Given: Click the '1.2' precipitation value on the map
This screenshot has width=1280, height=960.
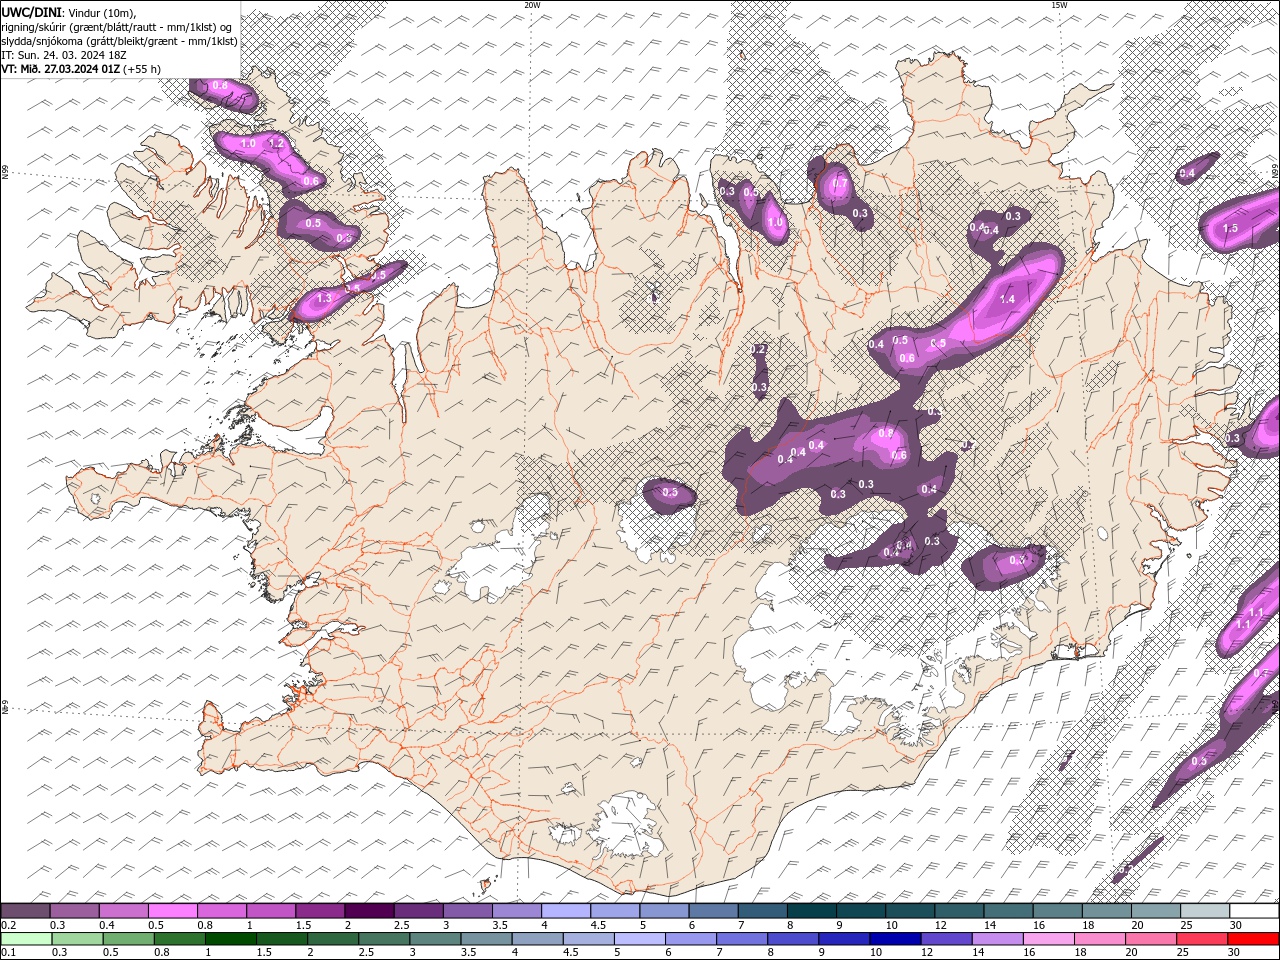Looking at the screenshot, I should click(277, 144).
